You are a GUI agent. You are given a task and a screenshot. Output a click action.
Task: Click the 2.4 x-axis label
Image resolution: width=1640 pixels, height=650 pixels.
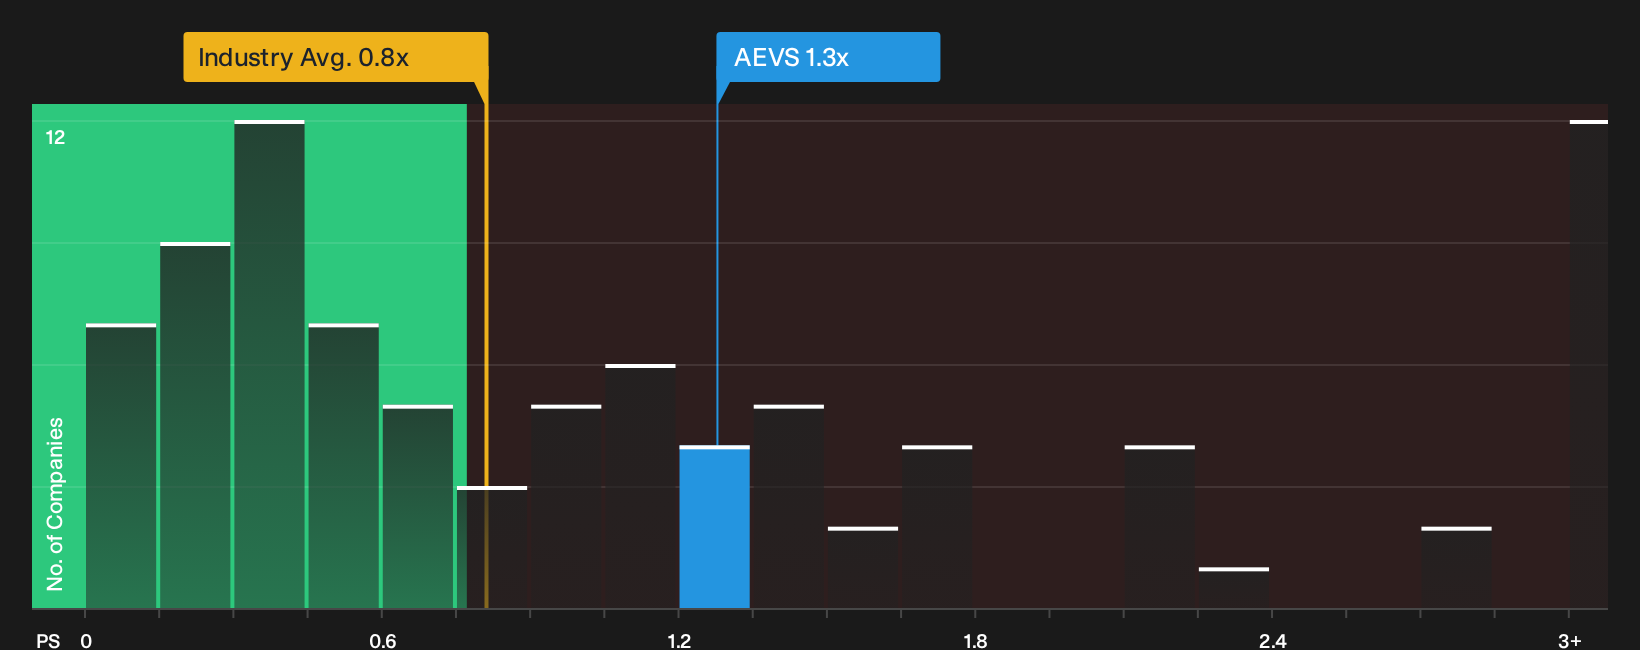click(1273, 640)
